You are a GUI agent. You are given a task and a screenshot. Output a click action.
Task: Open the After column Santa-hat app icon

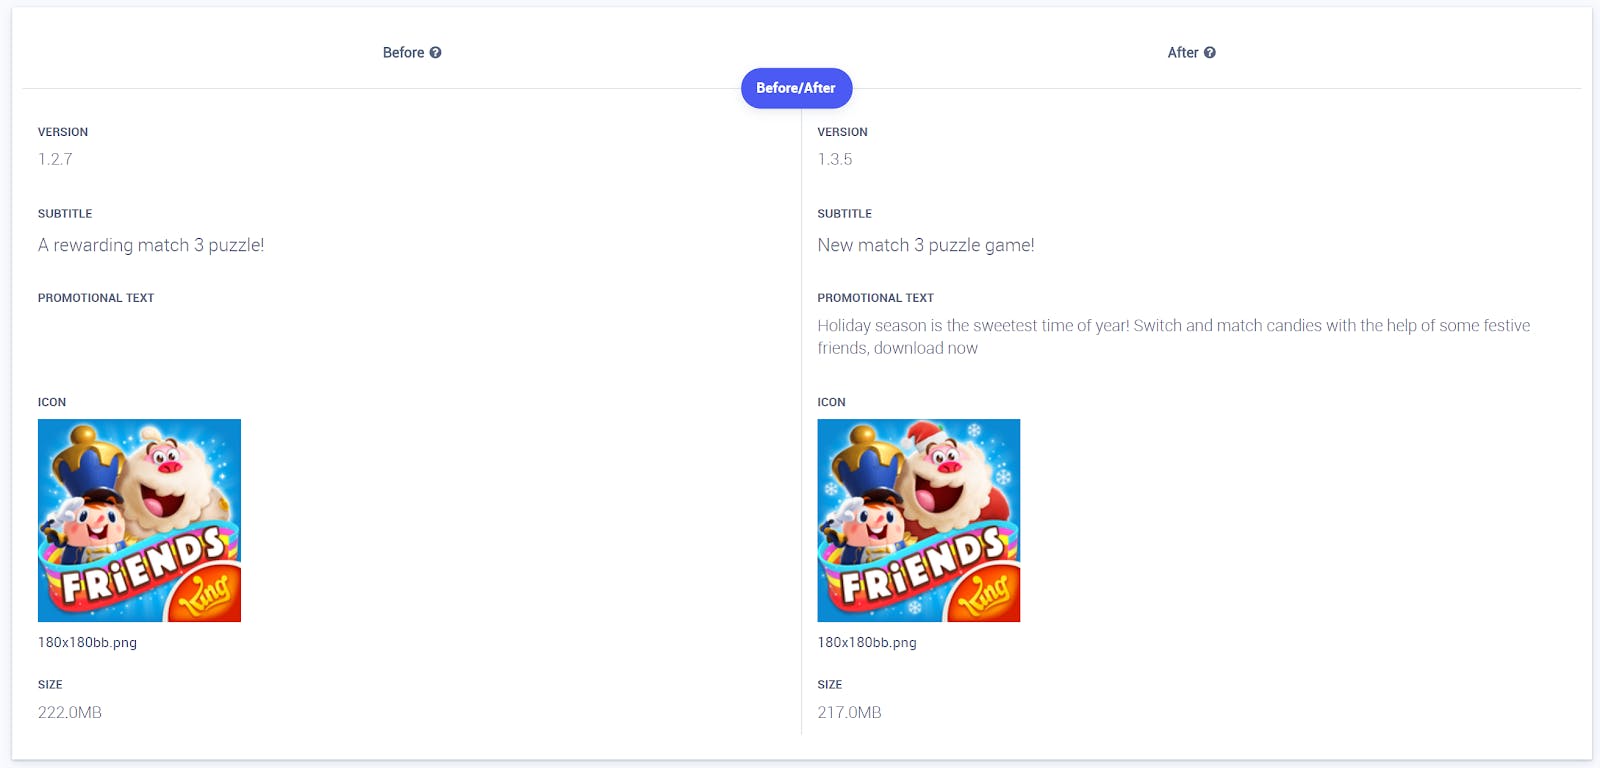[918, 520]
